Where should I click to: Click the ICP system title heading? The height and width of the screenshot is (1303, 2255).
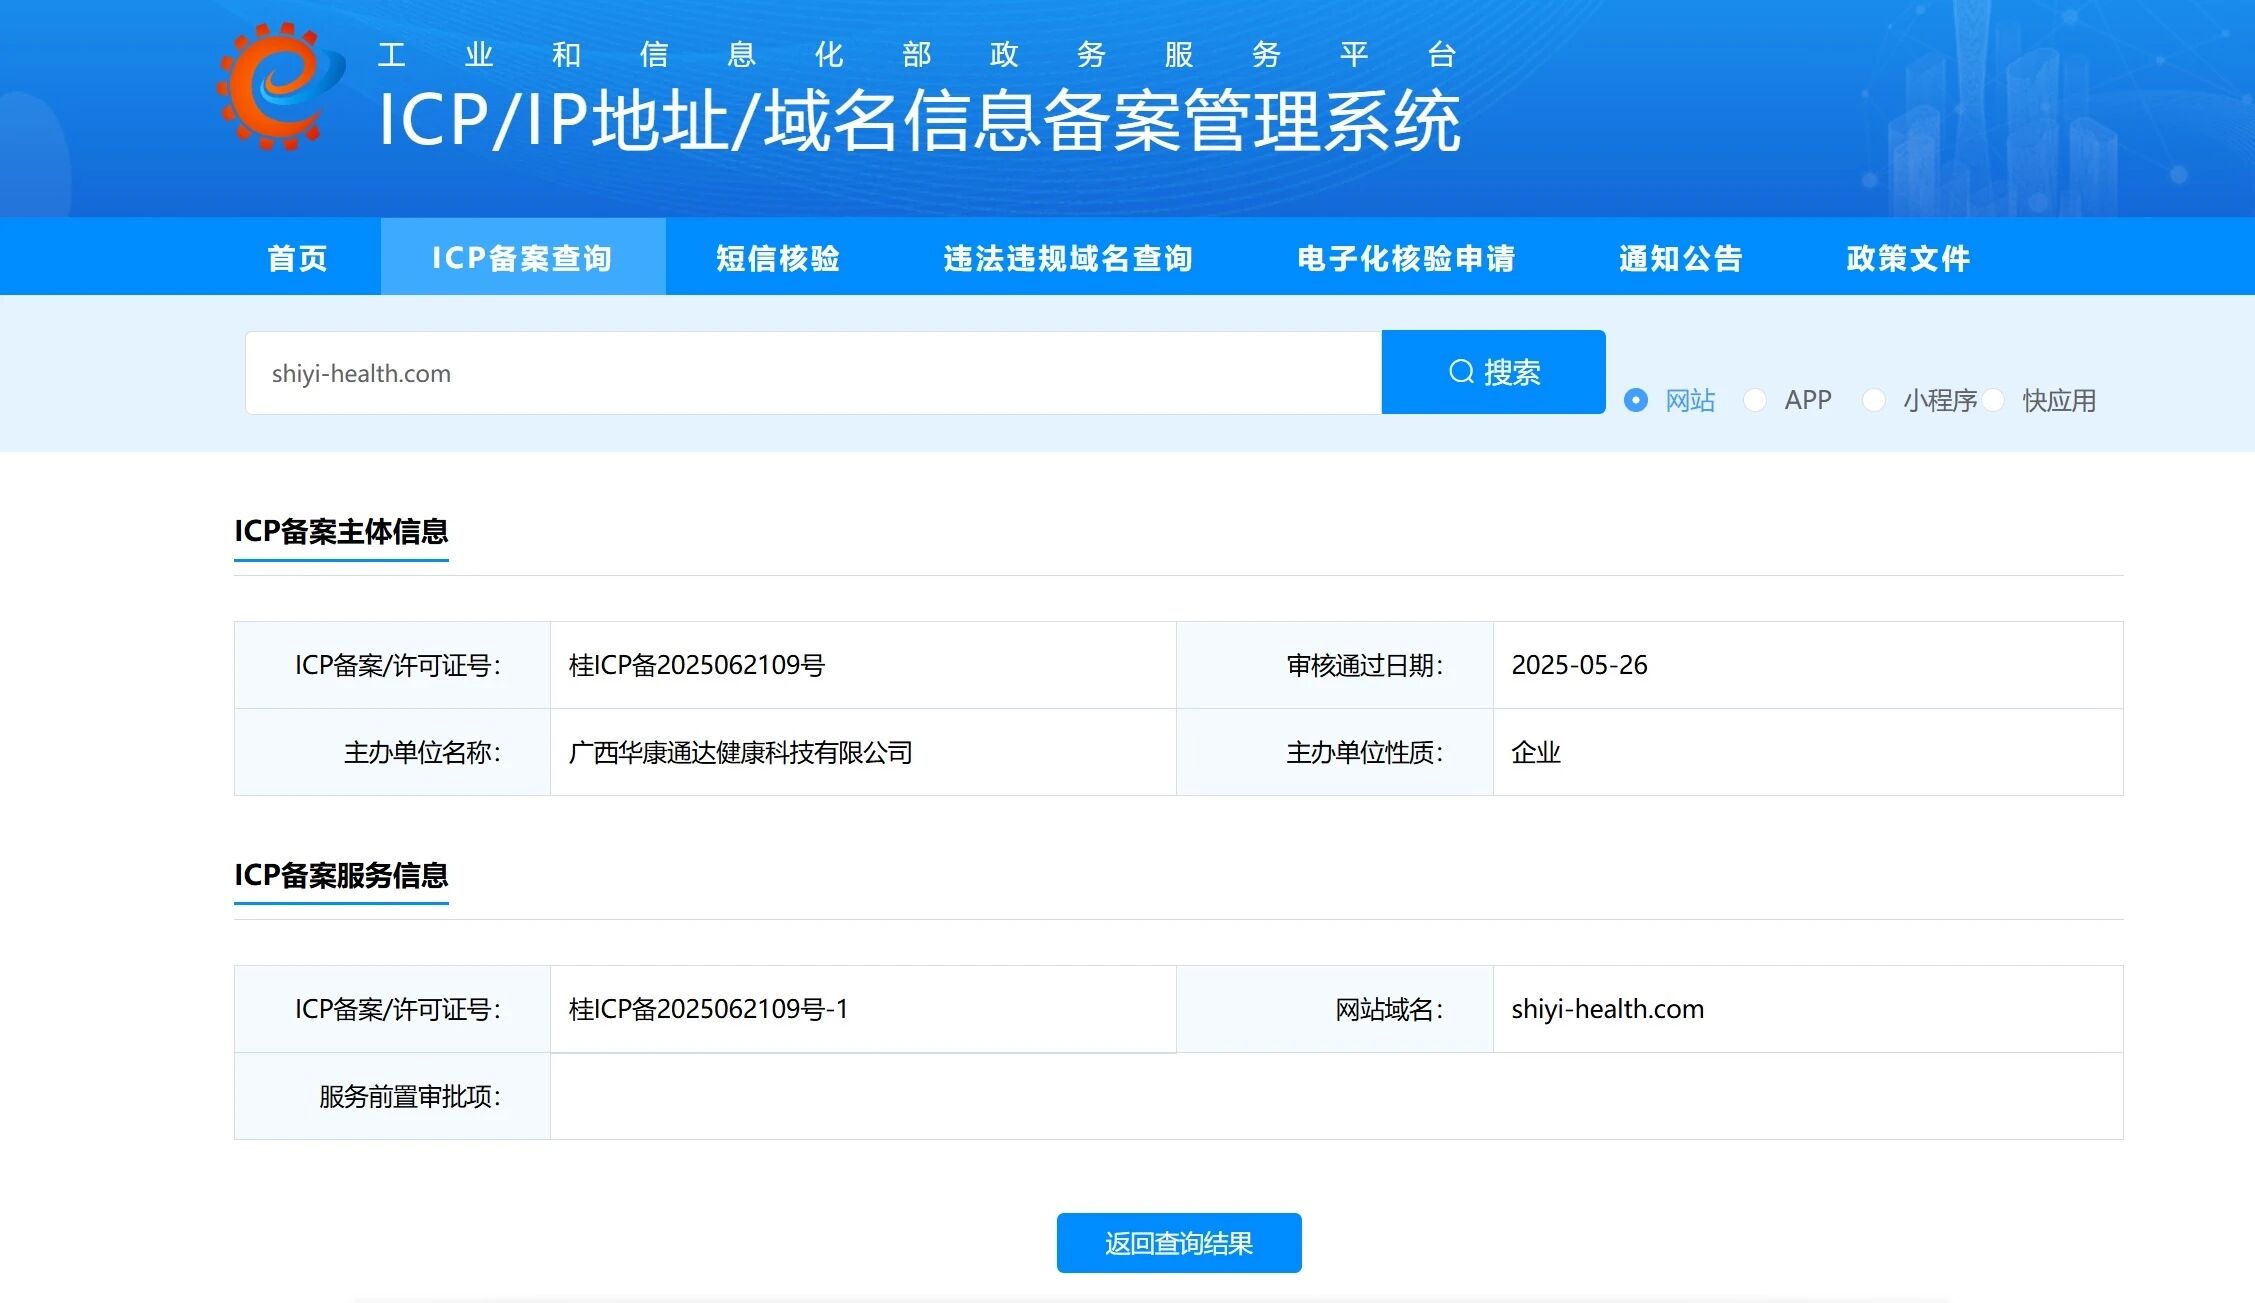918,121
